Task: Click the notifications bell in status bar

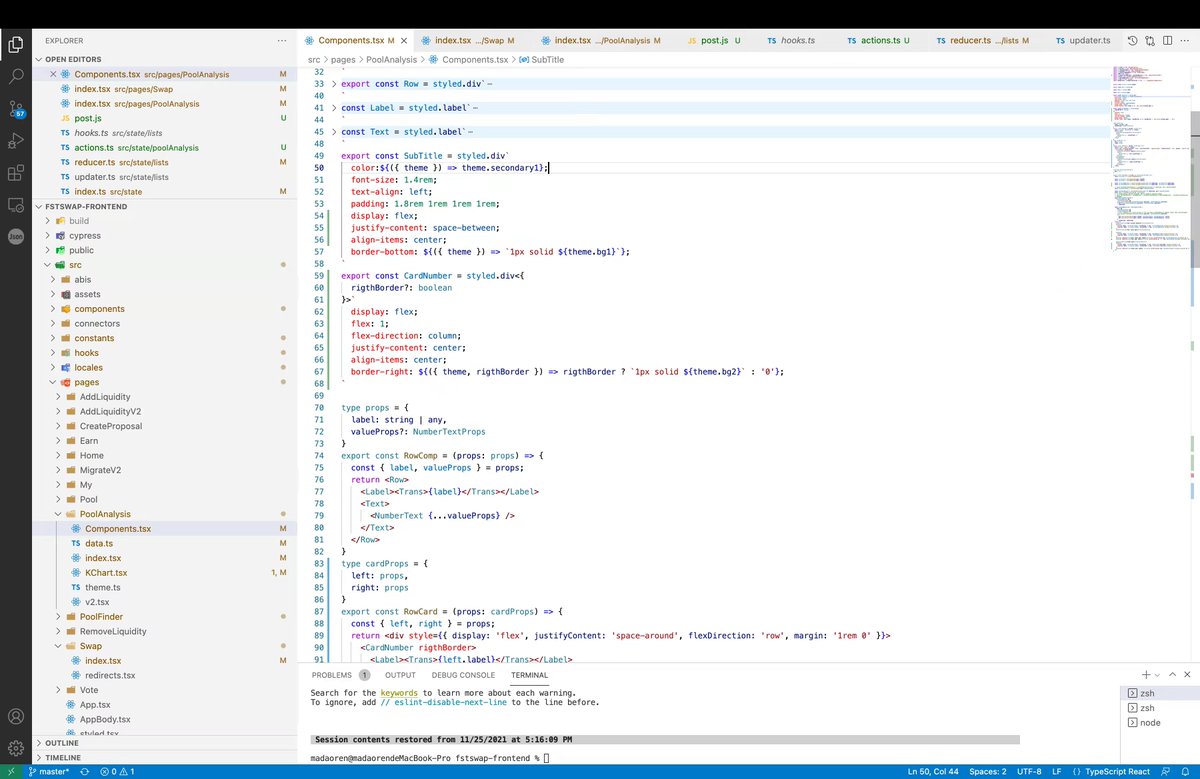Action: [x=1186, y=772]
